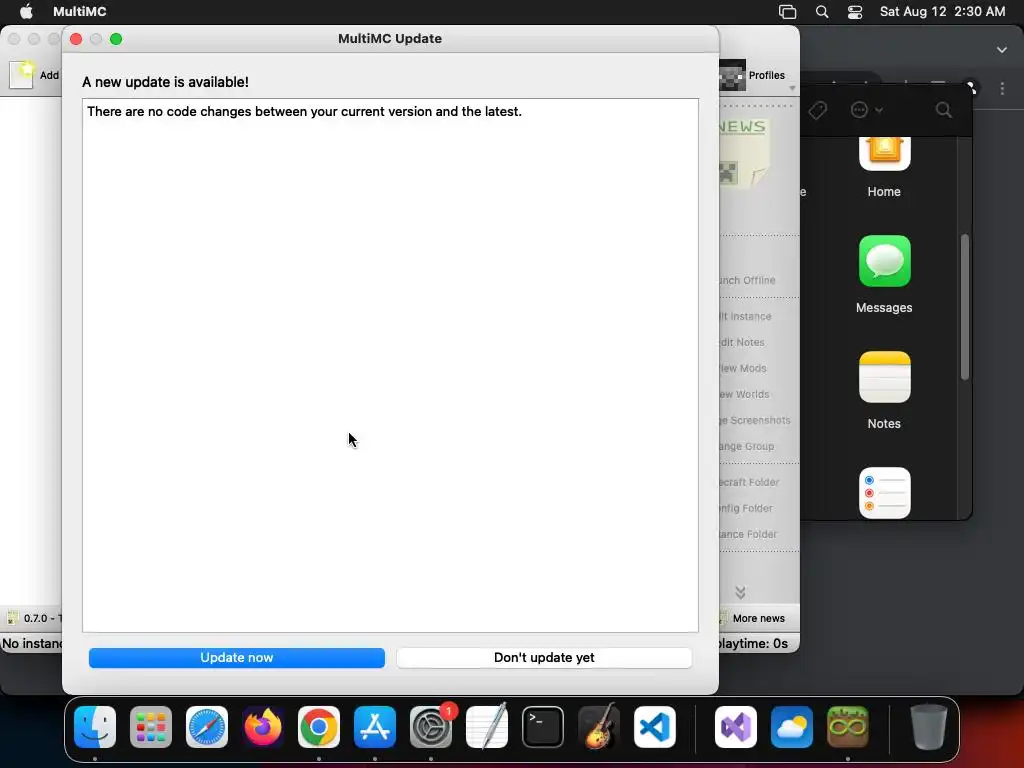Image resolution: width=1024 pixels, height=768 pixels.
Task: Select Change Group in MultiMC sidebar
Action: coord(746,447)
